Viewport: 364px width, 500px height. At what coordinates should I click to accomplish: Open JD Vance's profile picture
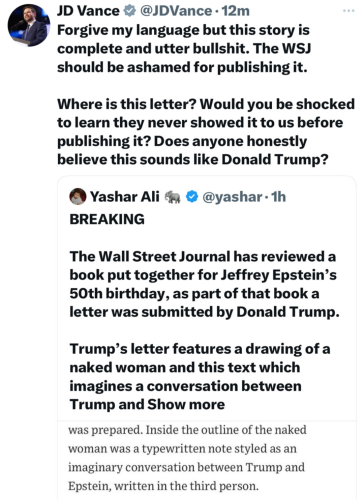point(29,25)
